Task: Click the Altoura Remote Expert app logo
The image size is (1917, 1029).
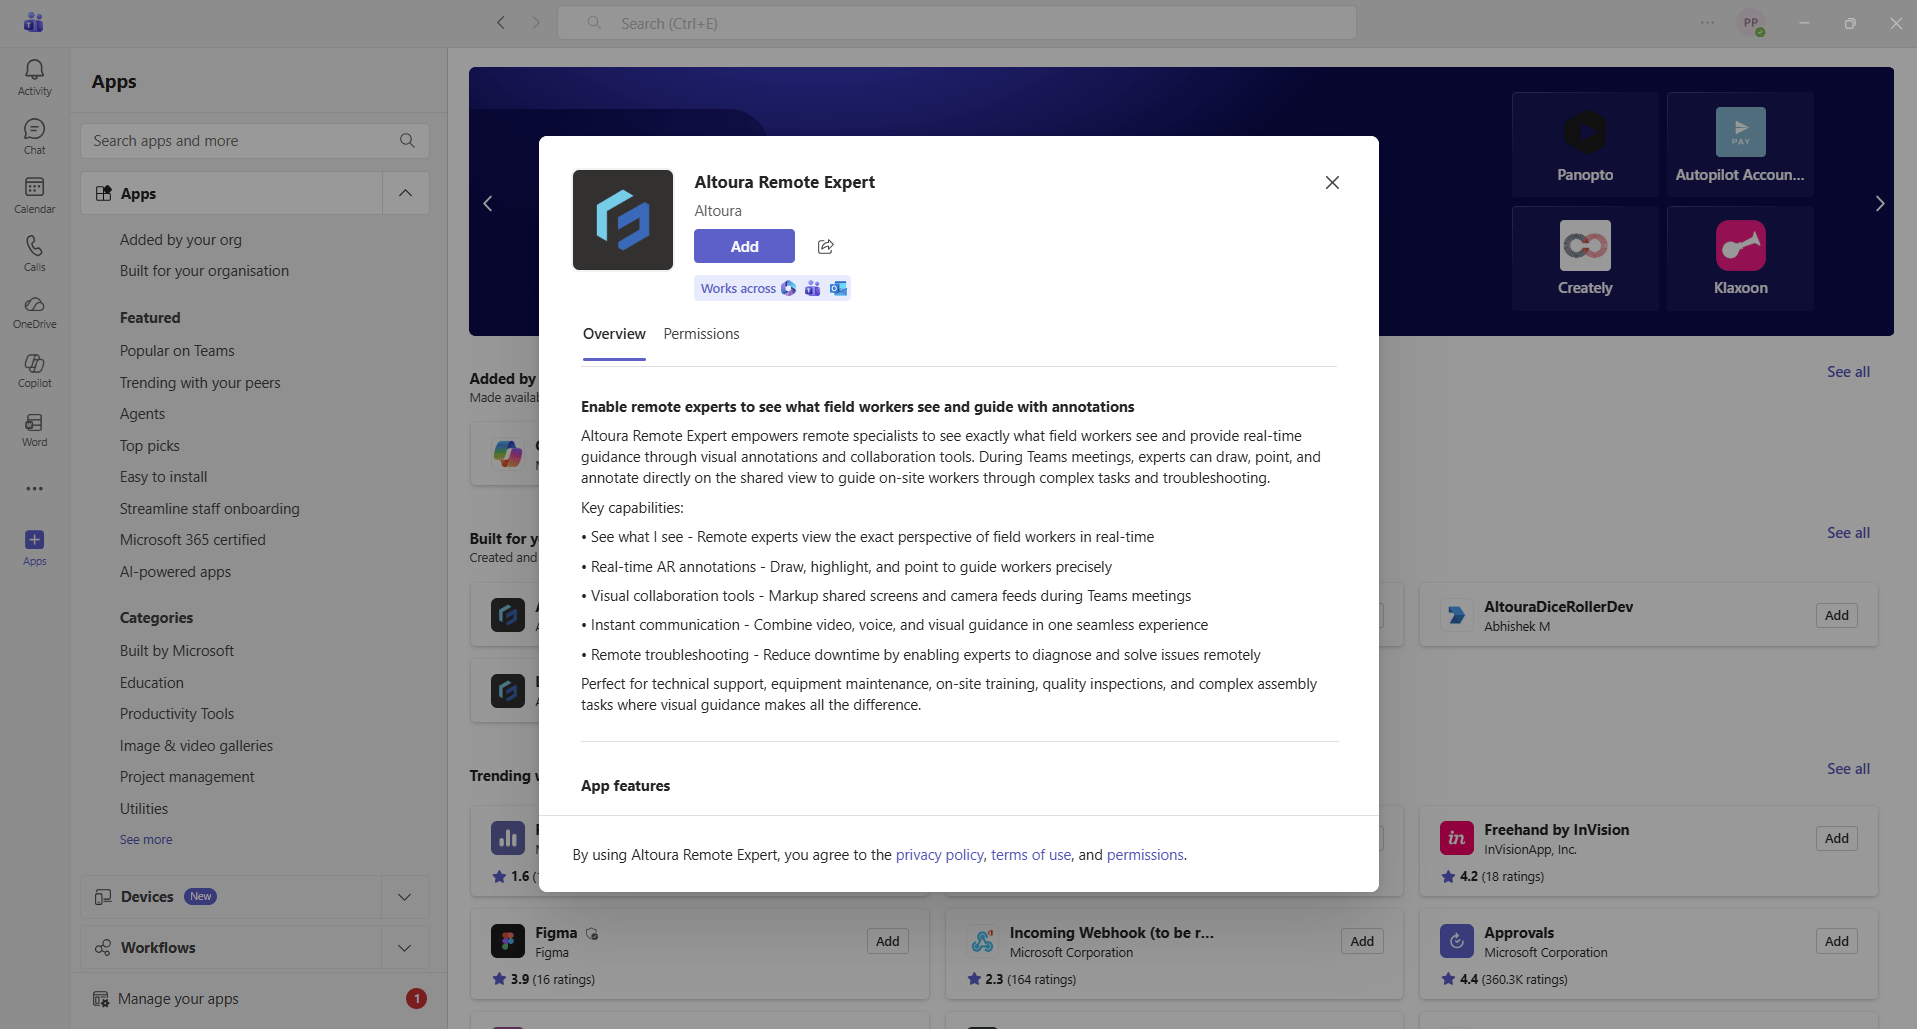Action: coord(623,220)
